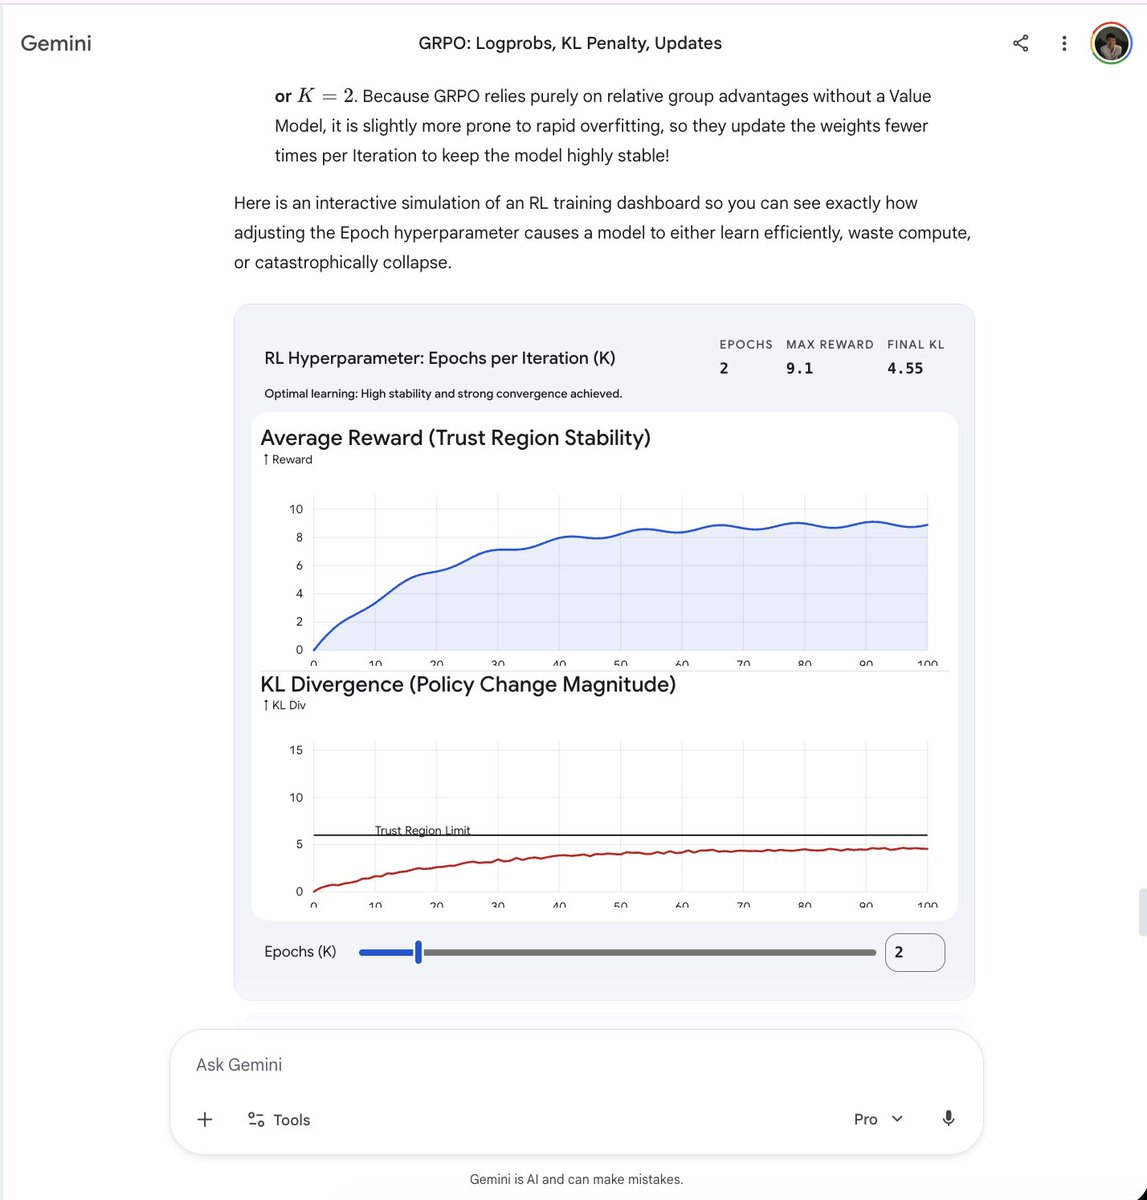1147x1200 pixels.
Task: Click the page scrollbar thumb on right
Action: [x=1142, y=911]
